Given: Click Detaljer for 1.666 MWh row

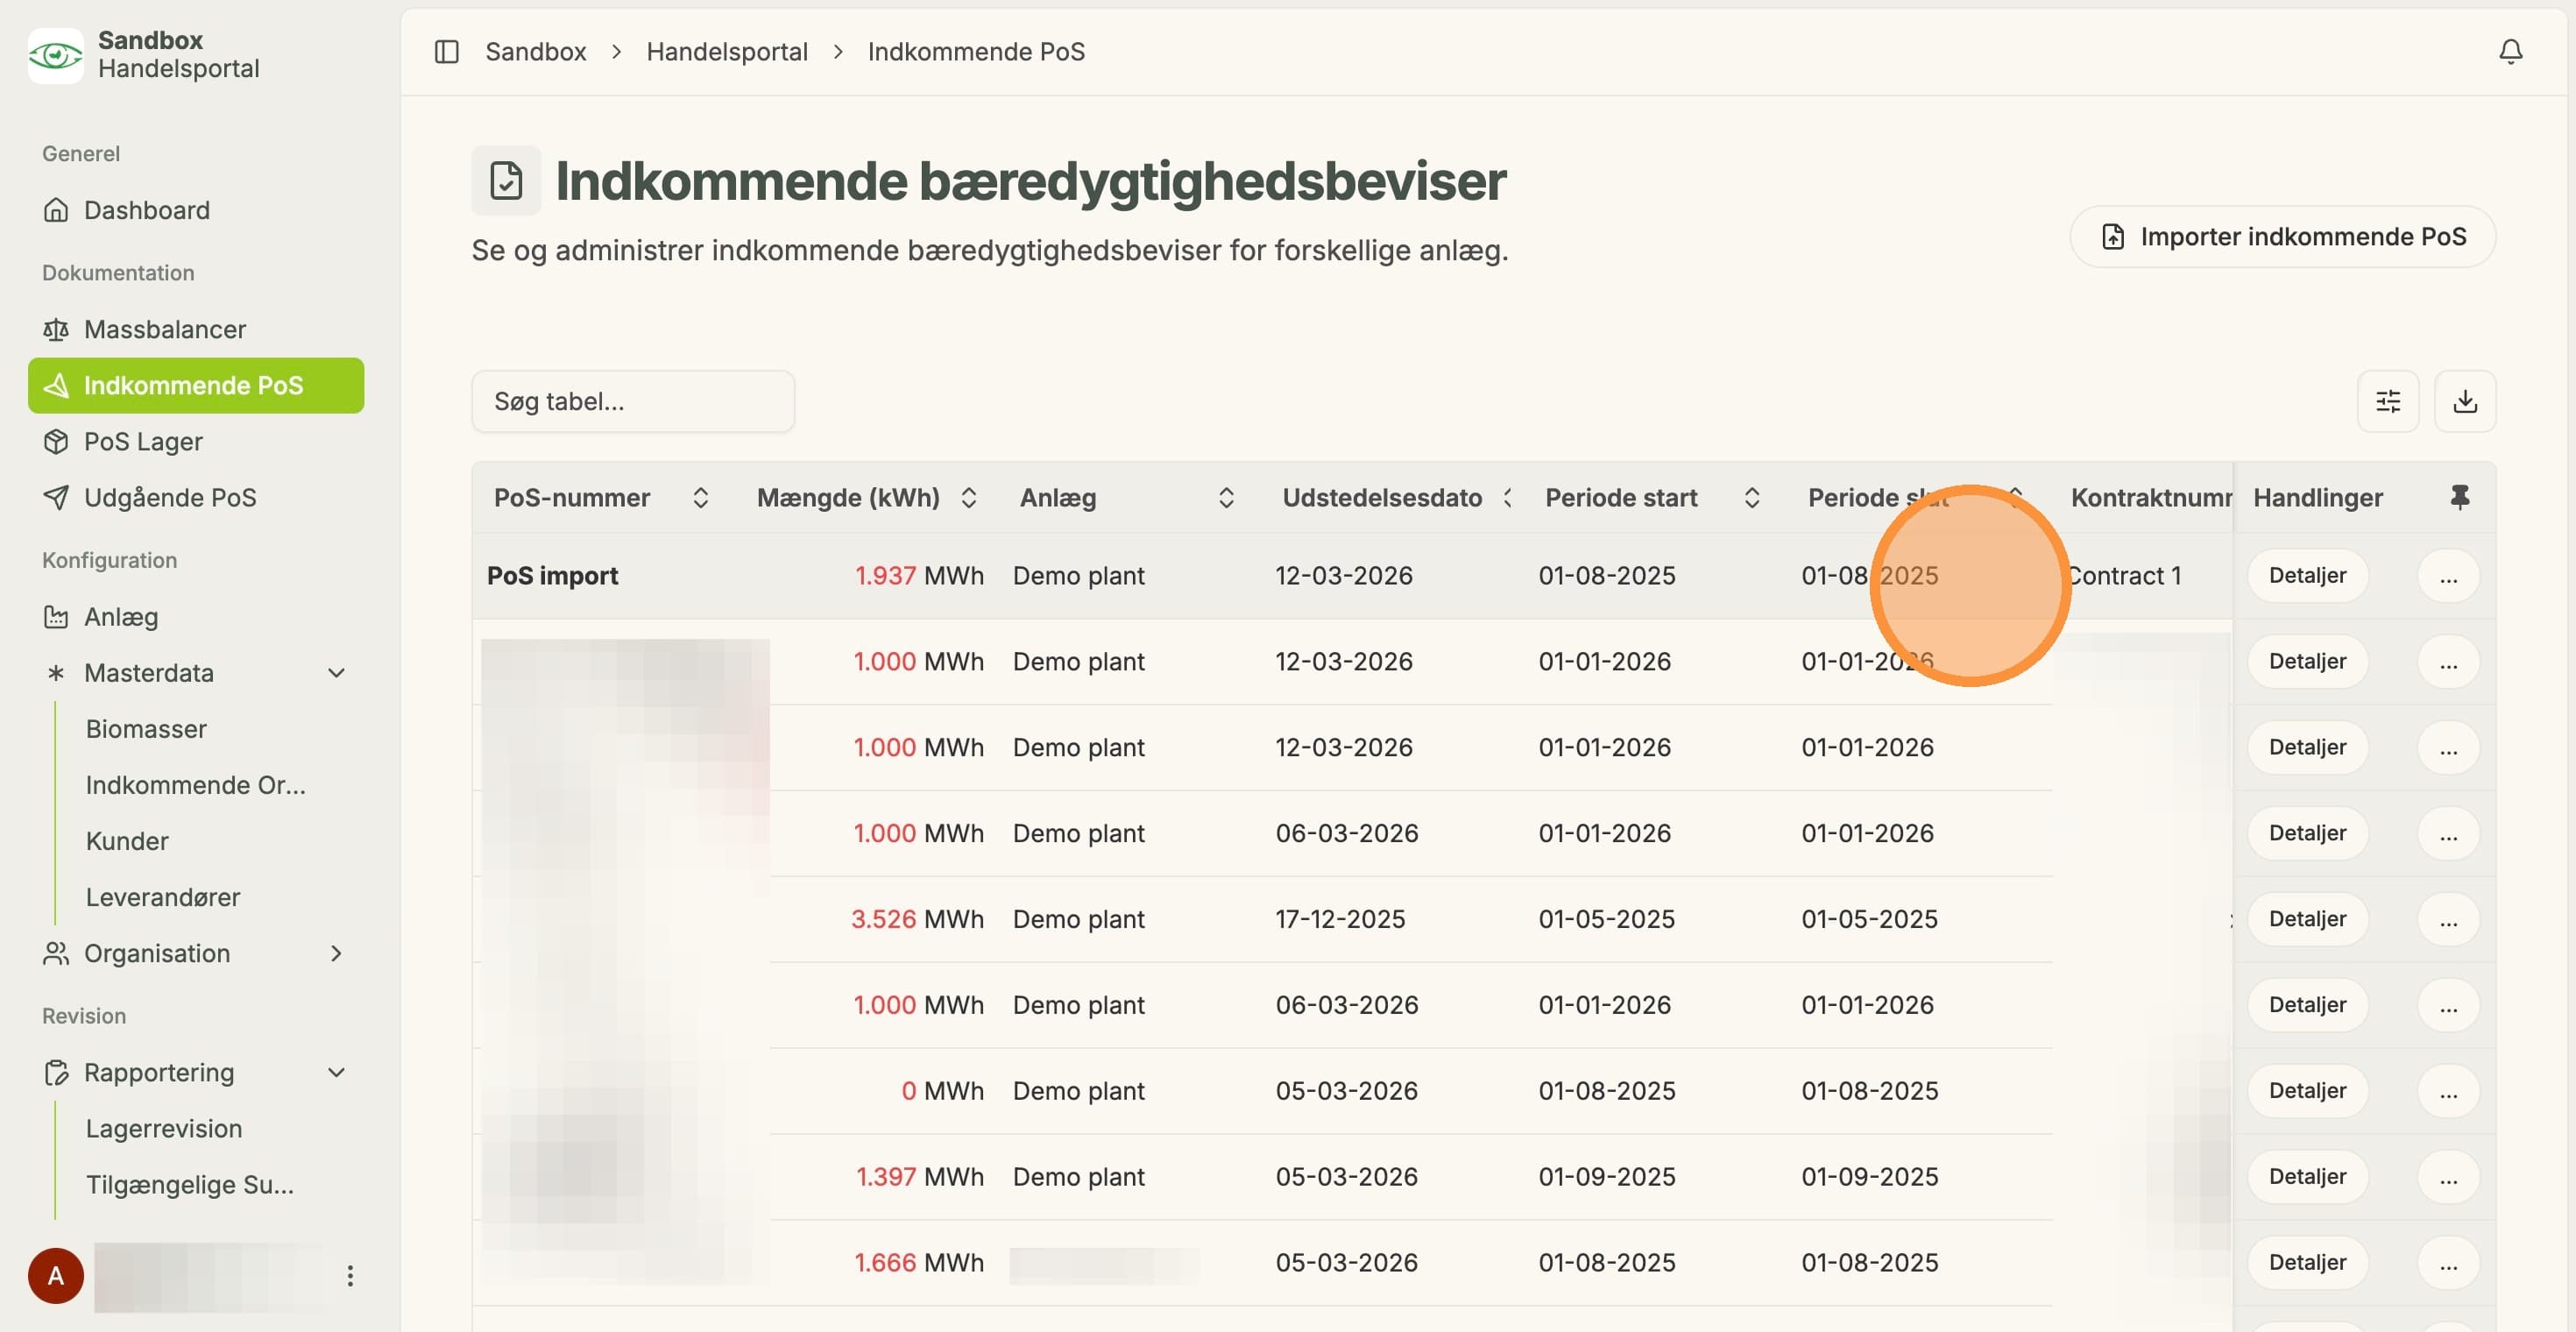Looking at the screenshot, I should (x=2307, y=1263).
